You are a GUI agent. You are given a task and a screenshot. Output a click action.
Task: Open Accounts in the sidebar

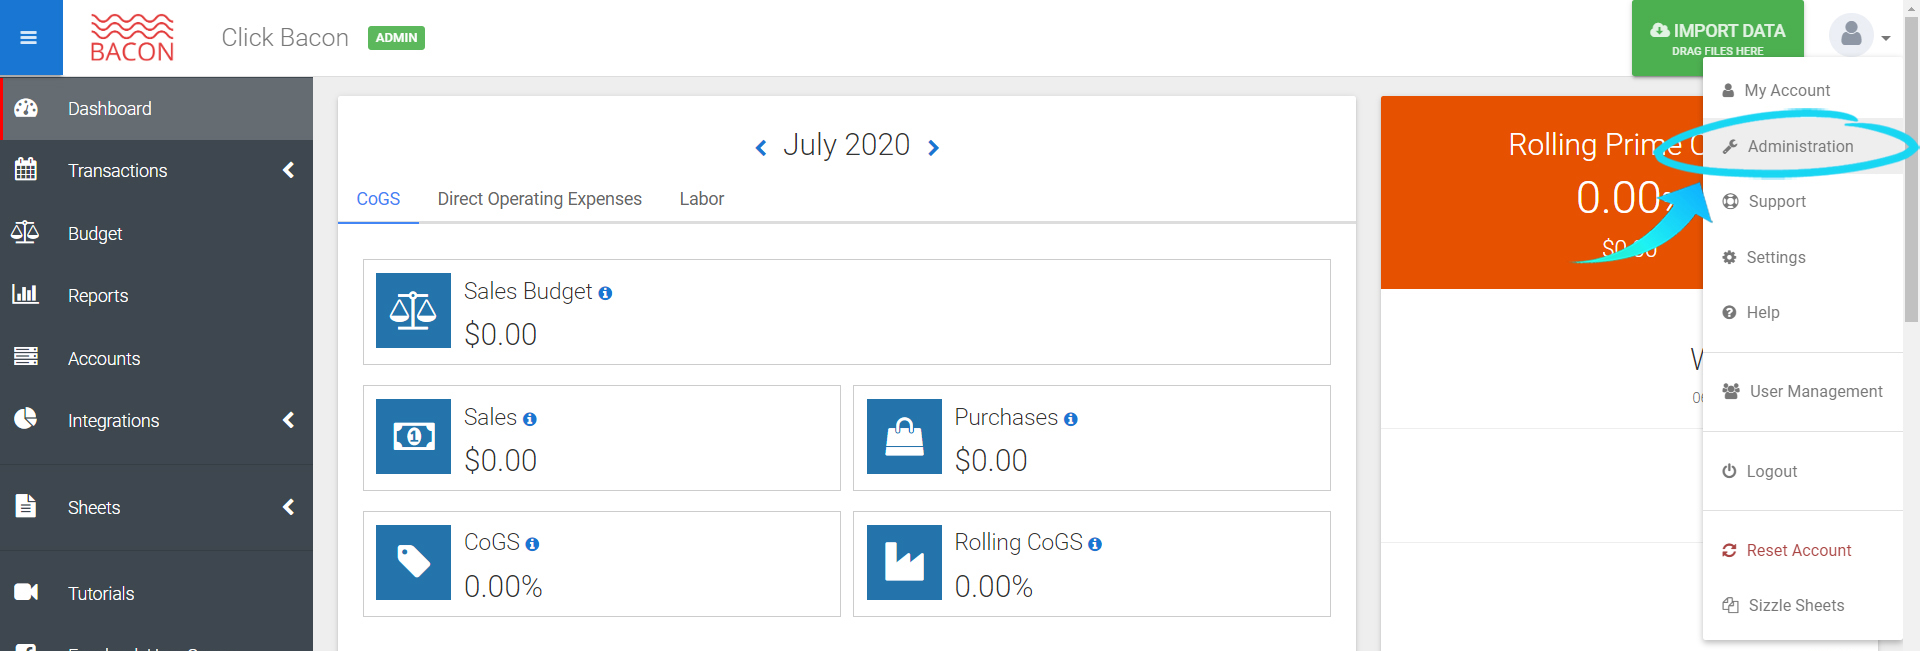coord(157,358)
